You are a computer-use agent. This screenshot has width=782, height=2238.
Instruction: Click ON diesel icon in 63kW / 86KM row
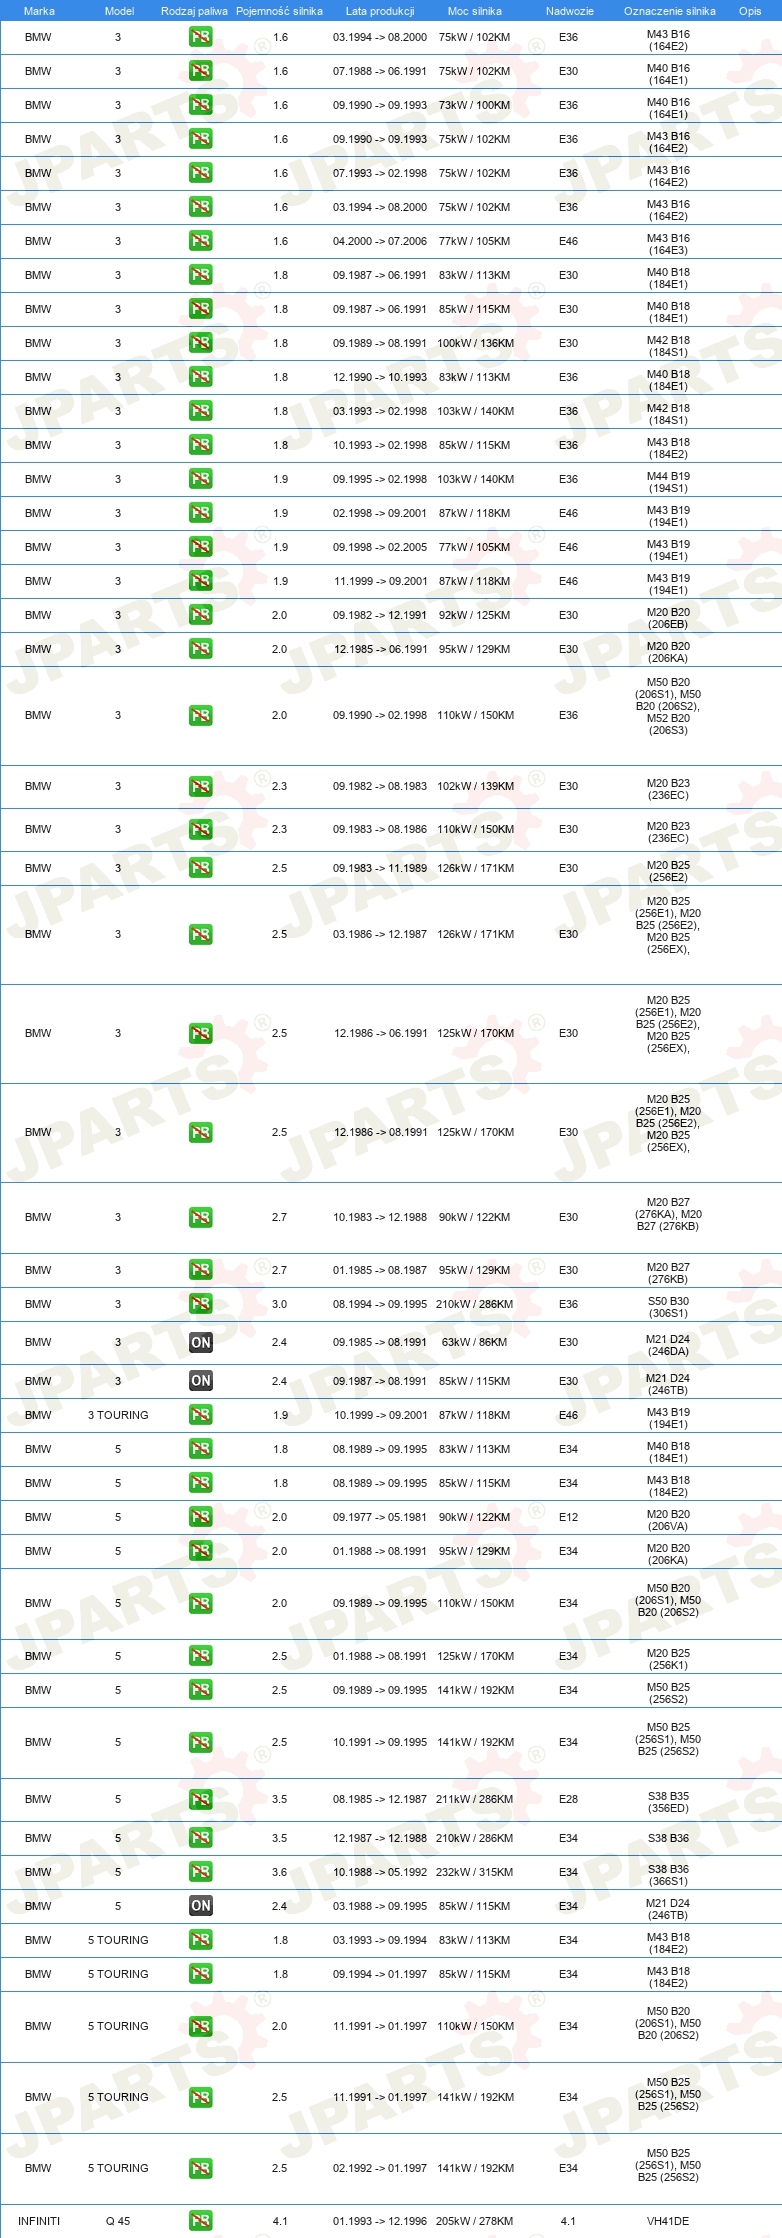click(x=200, y=1343)
